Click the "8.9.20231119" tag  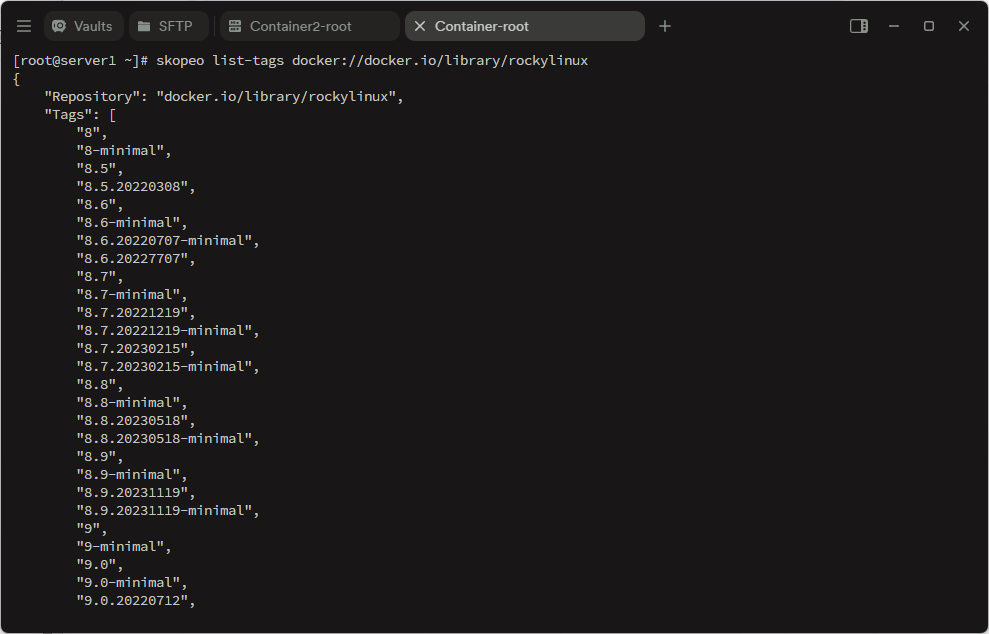[x=136, y=492]
